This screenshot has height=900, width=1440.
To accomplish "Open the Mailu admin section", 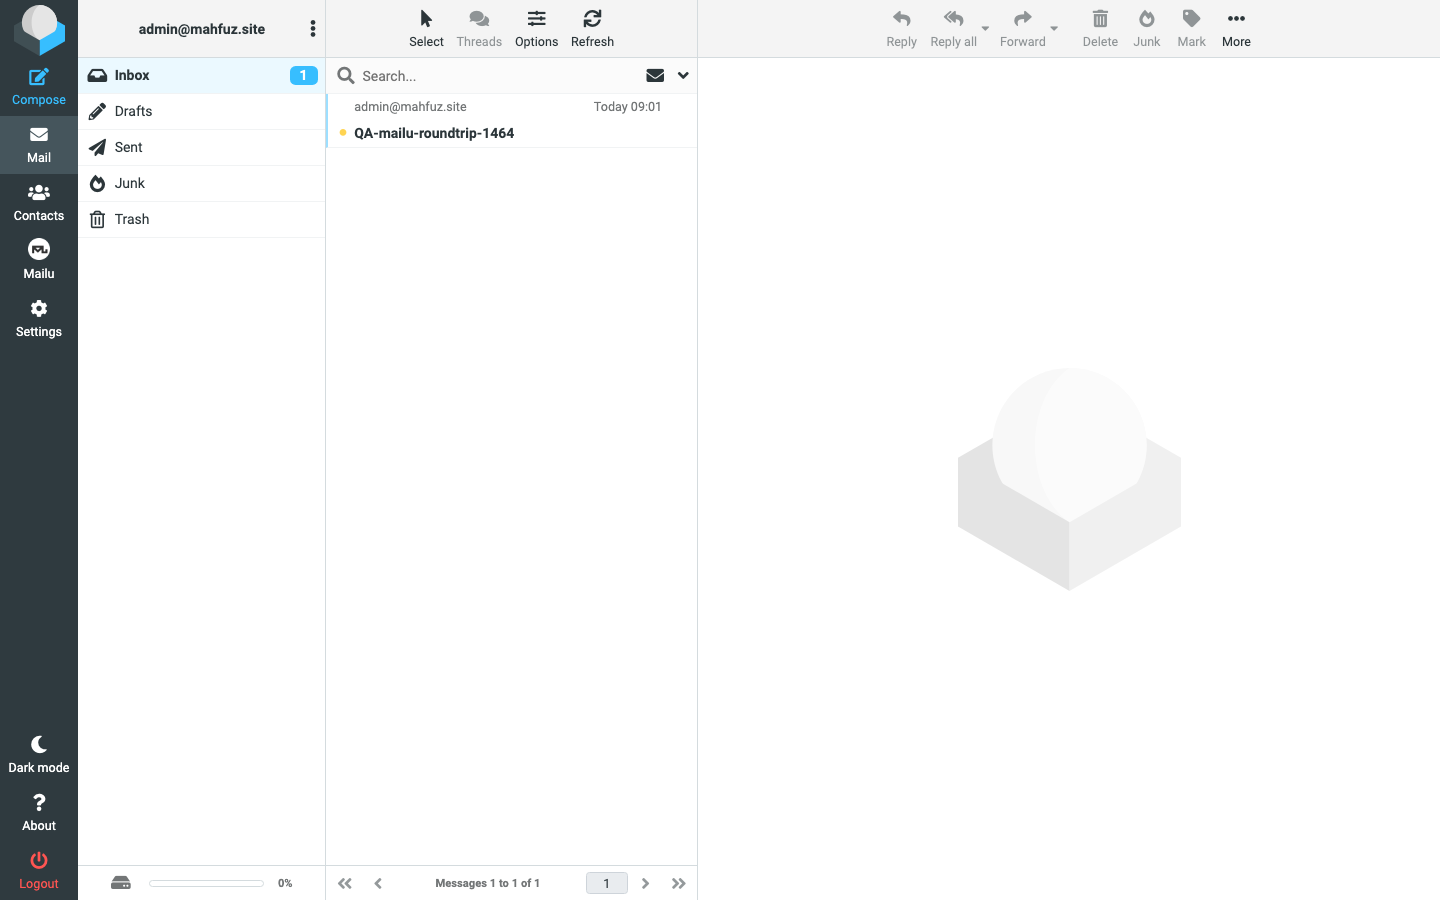I will [x=39, y=261].
